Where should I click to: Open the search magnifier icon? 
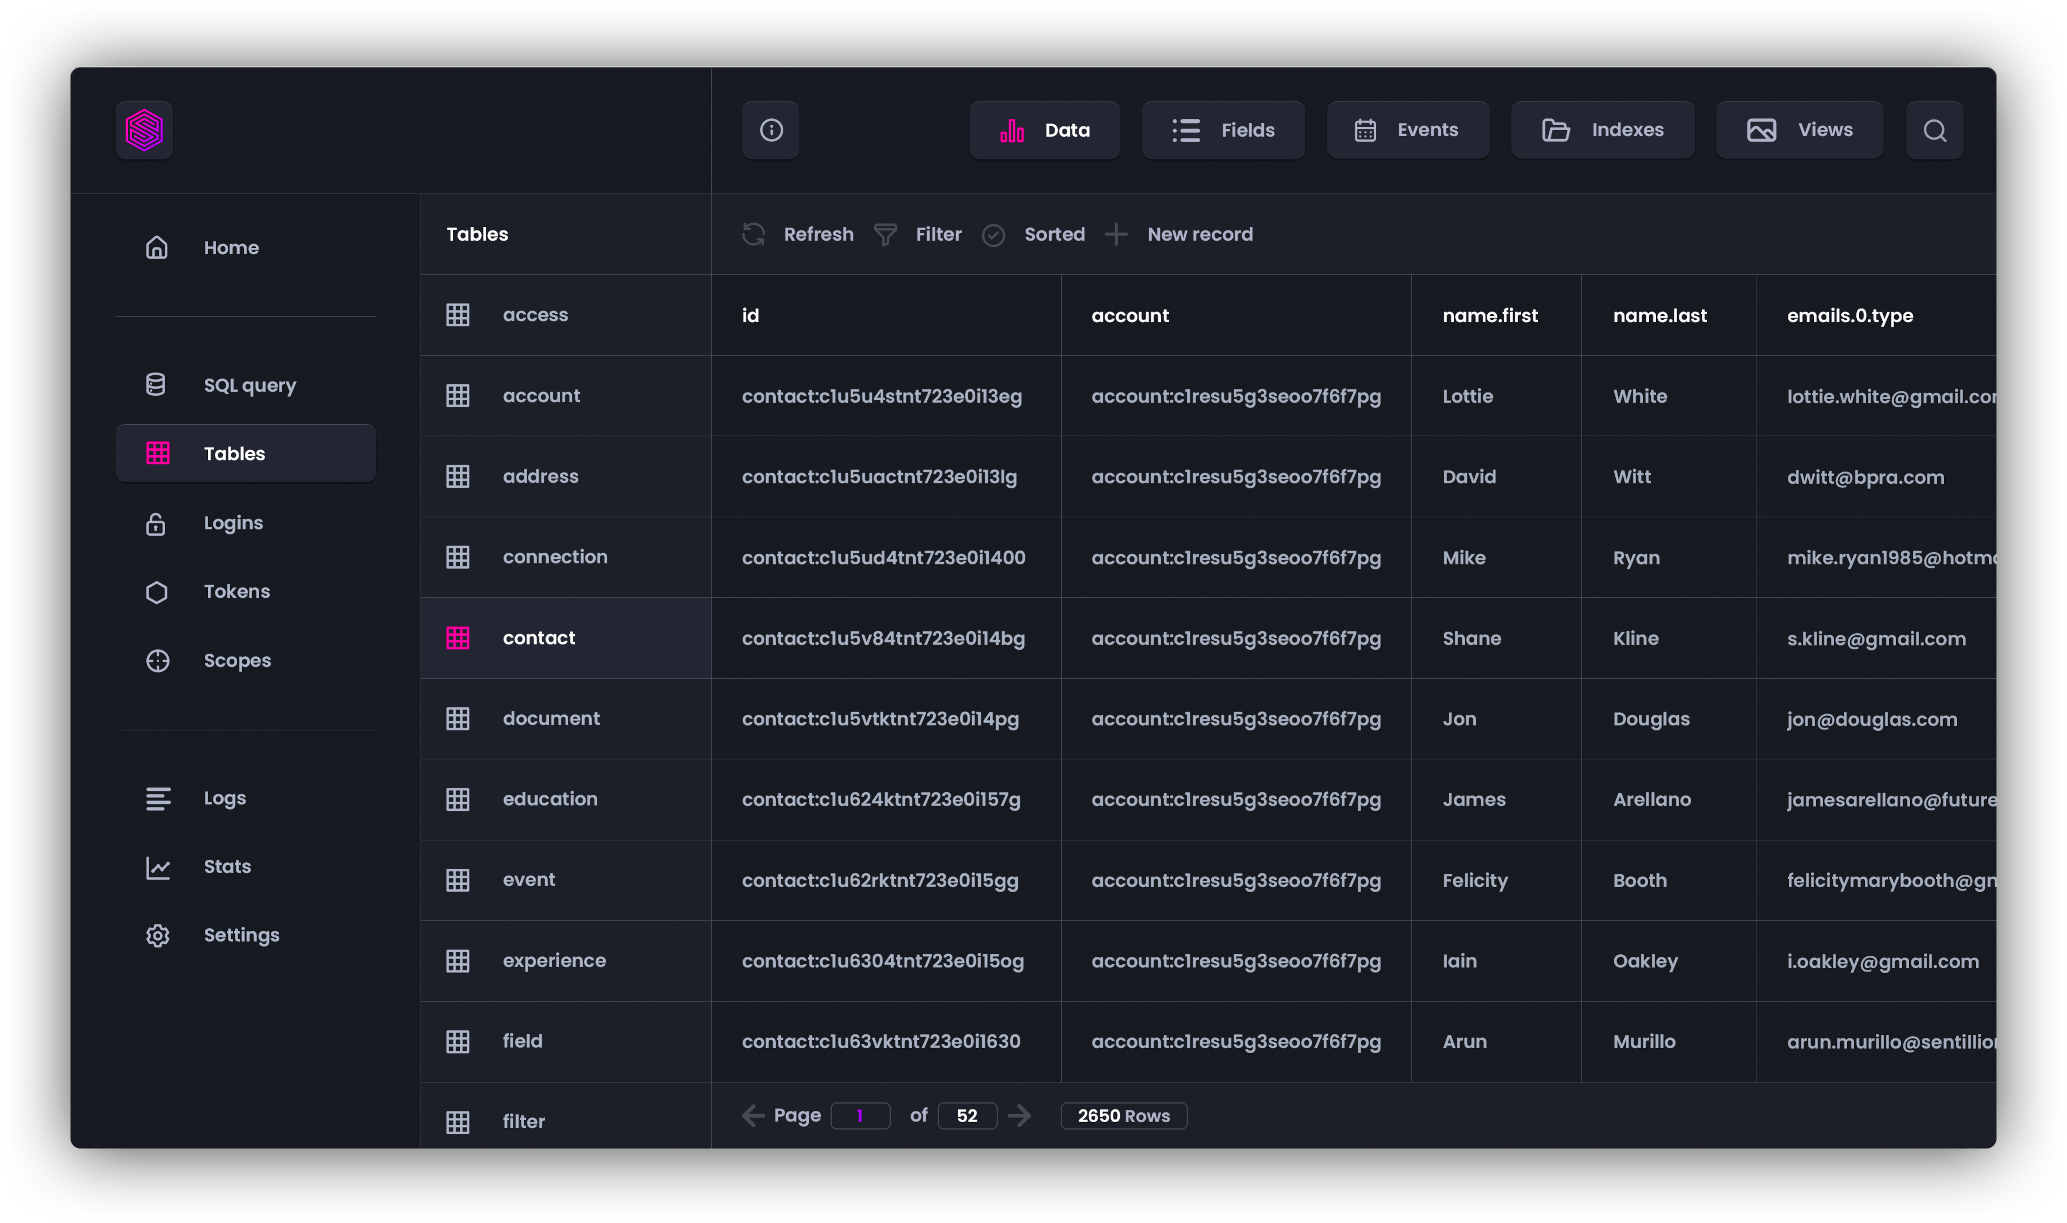(1934, 130)
